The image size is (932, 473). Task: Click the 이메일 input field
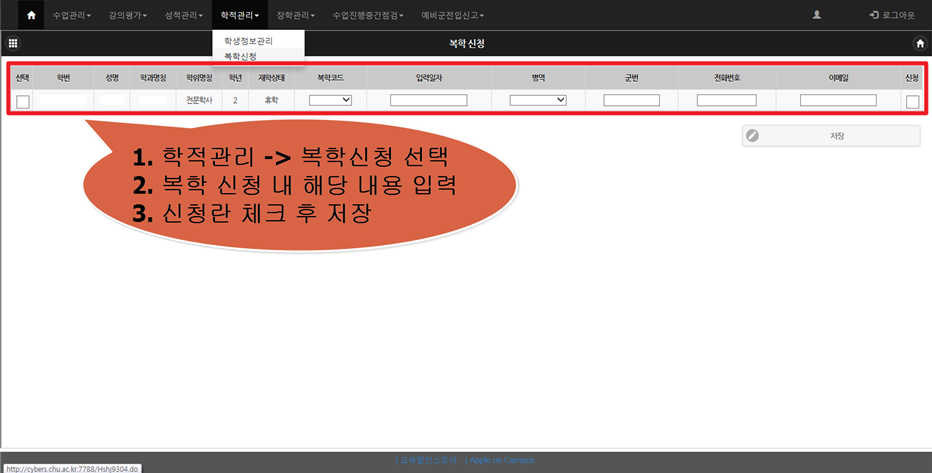pyautogui.click(x=838, y=100)
